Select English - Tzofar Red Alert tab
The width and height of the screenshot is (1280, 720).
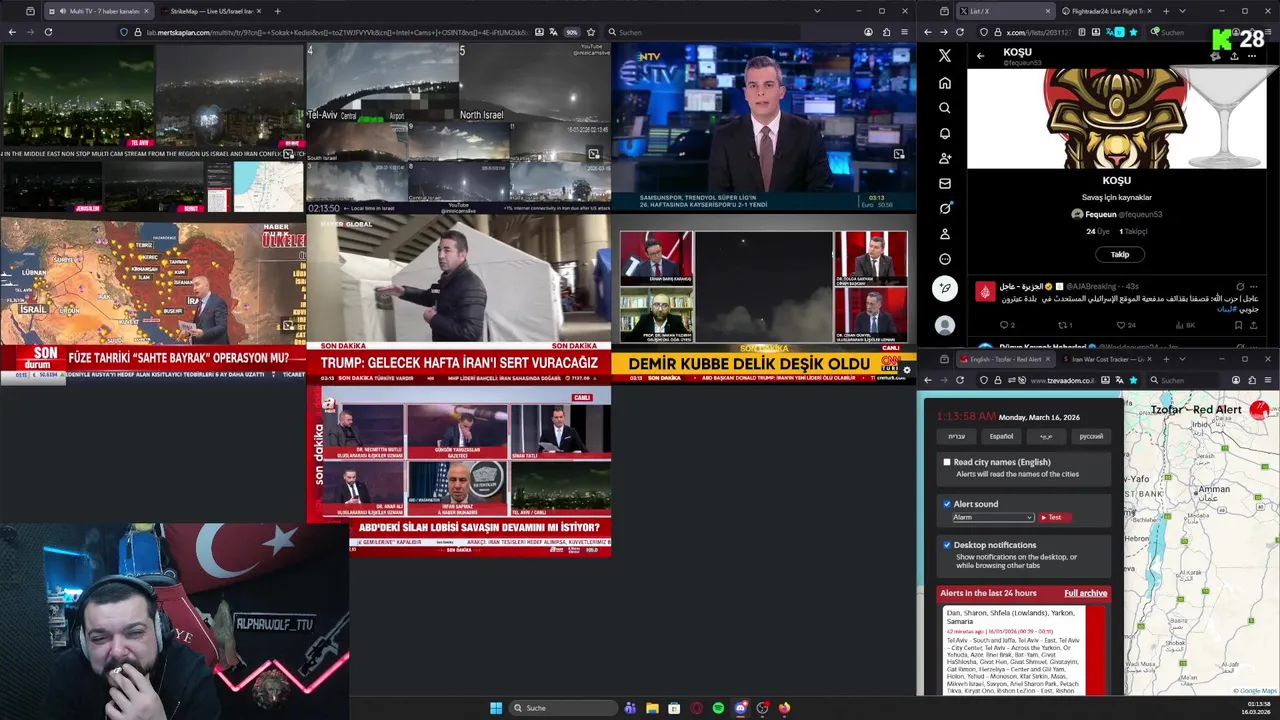pos(1007,359)
